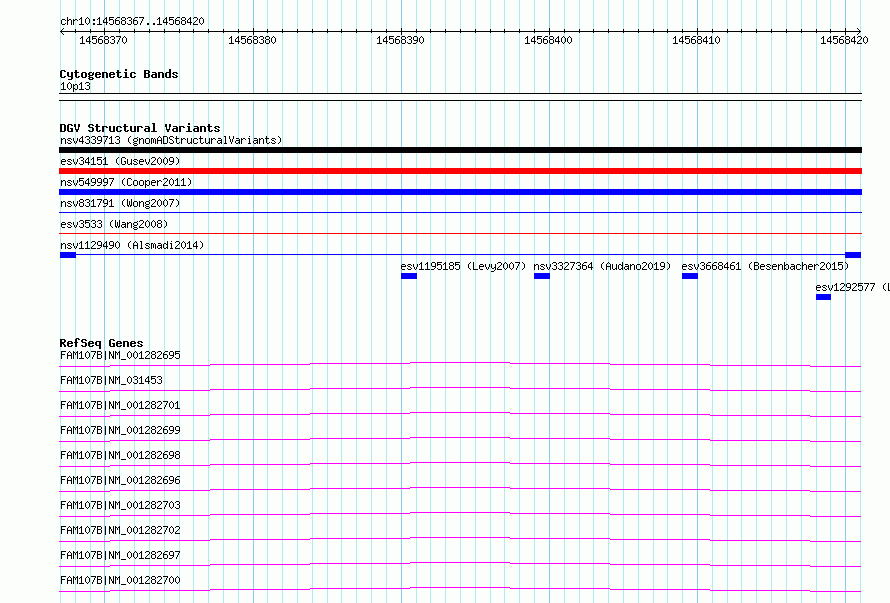Open the nsv1129490 (Alsmadi2014) label

coord(132,245)
